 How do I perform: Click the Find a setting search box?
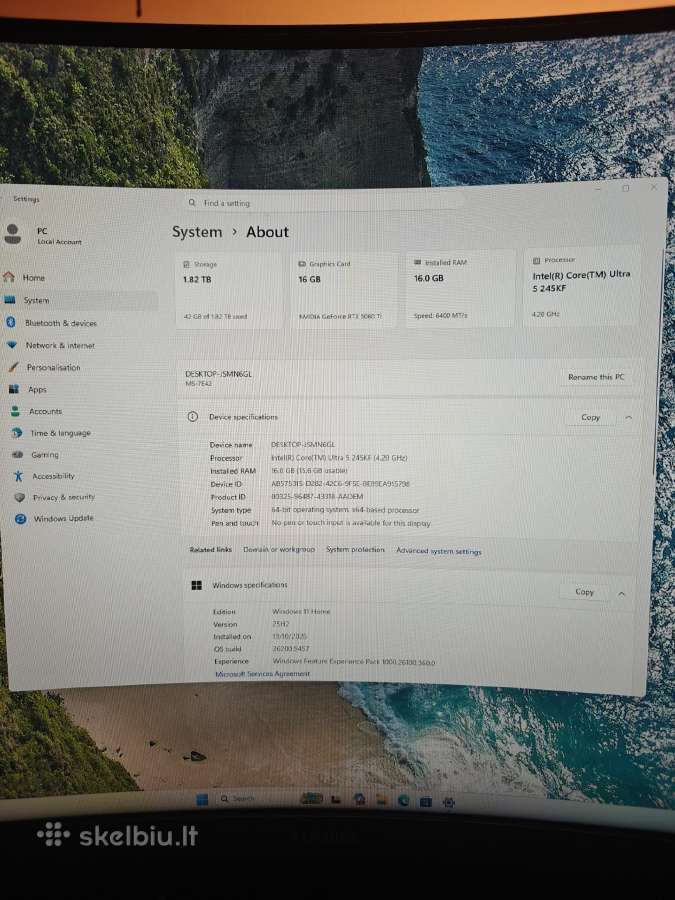click(324, 203)
